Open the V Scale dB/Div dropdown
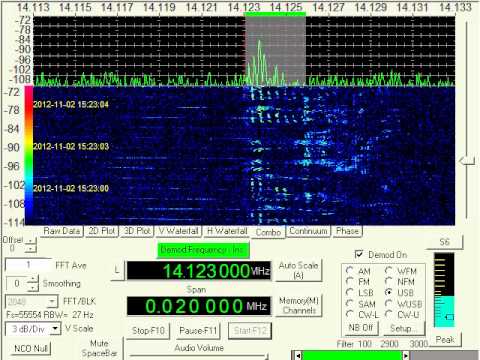480x360 pixels. click(x=56, y=329)
